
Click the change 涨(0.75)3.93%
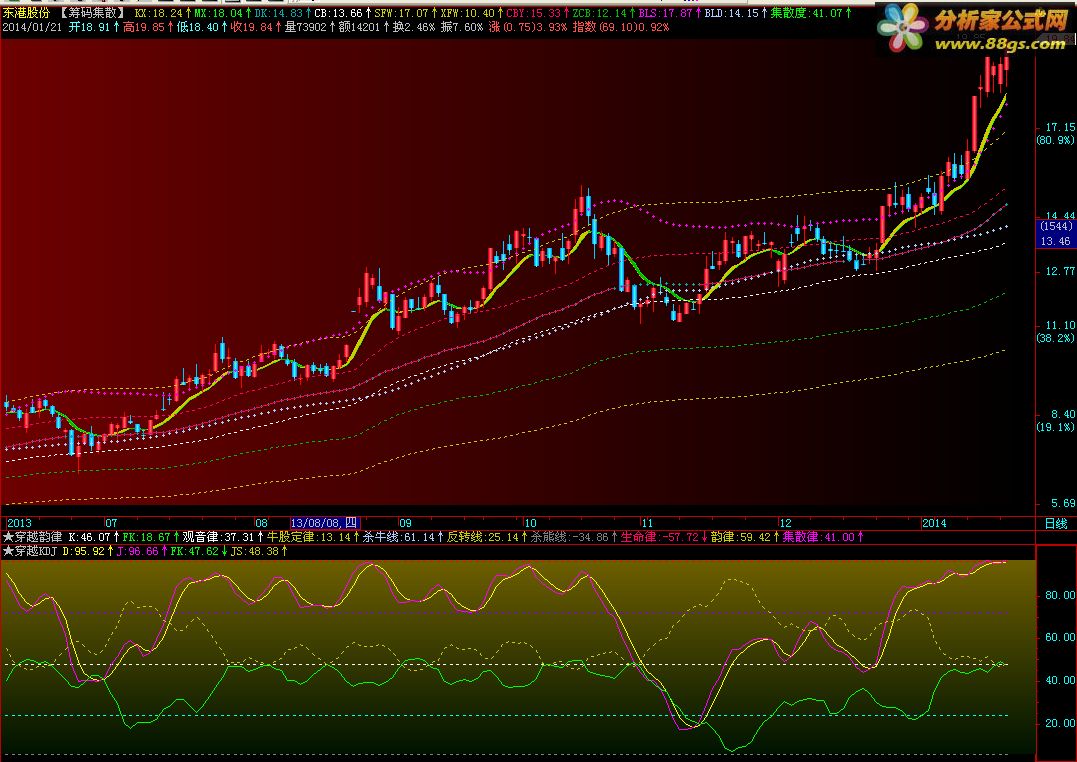528,27
